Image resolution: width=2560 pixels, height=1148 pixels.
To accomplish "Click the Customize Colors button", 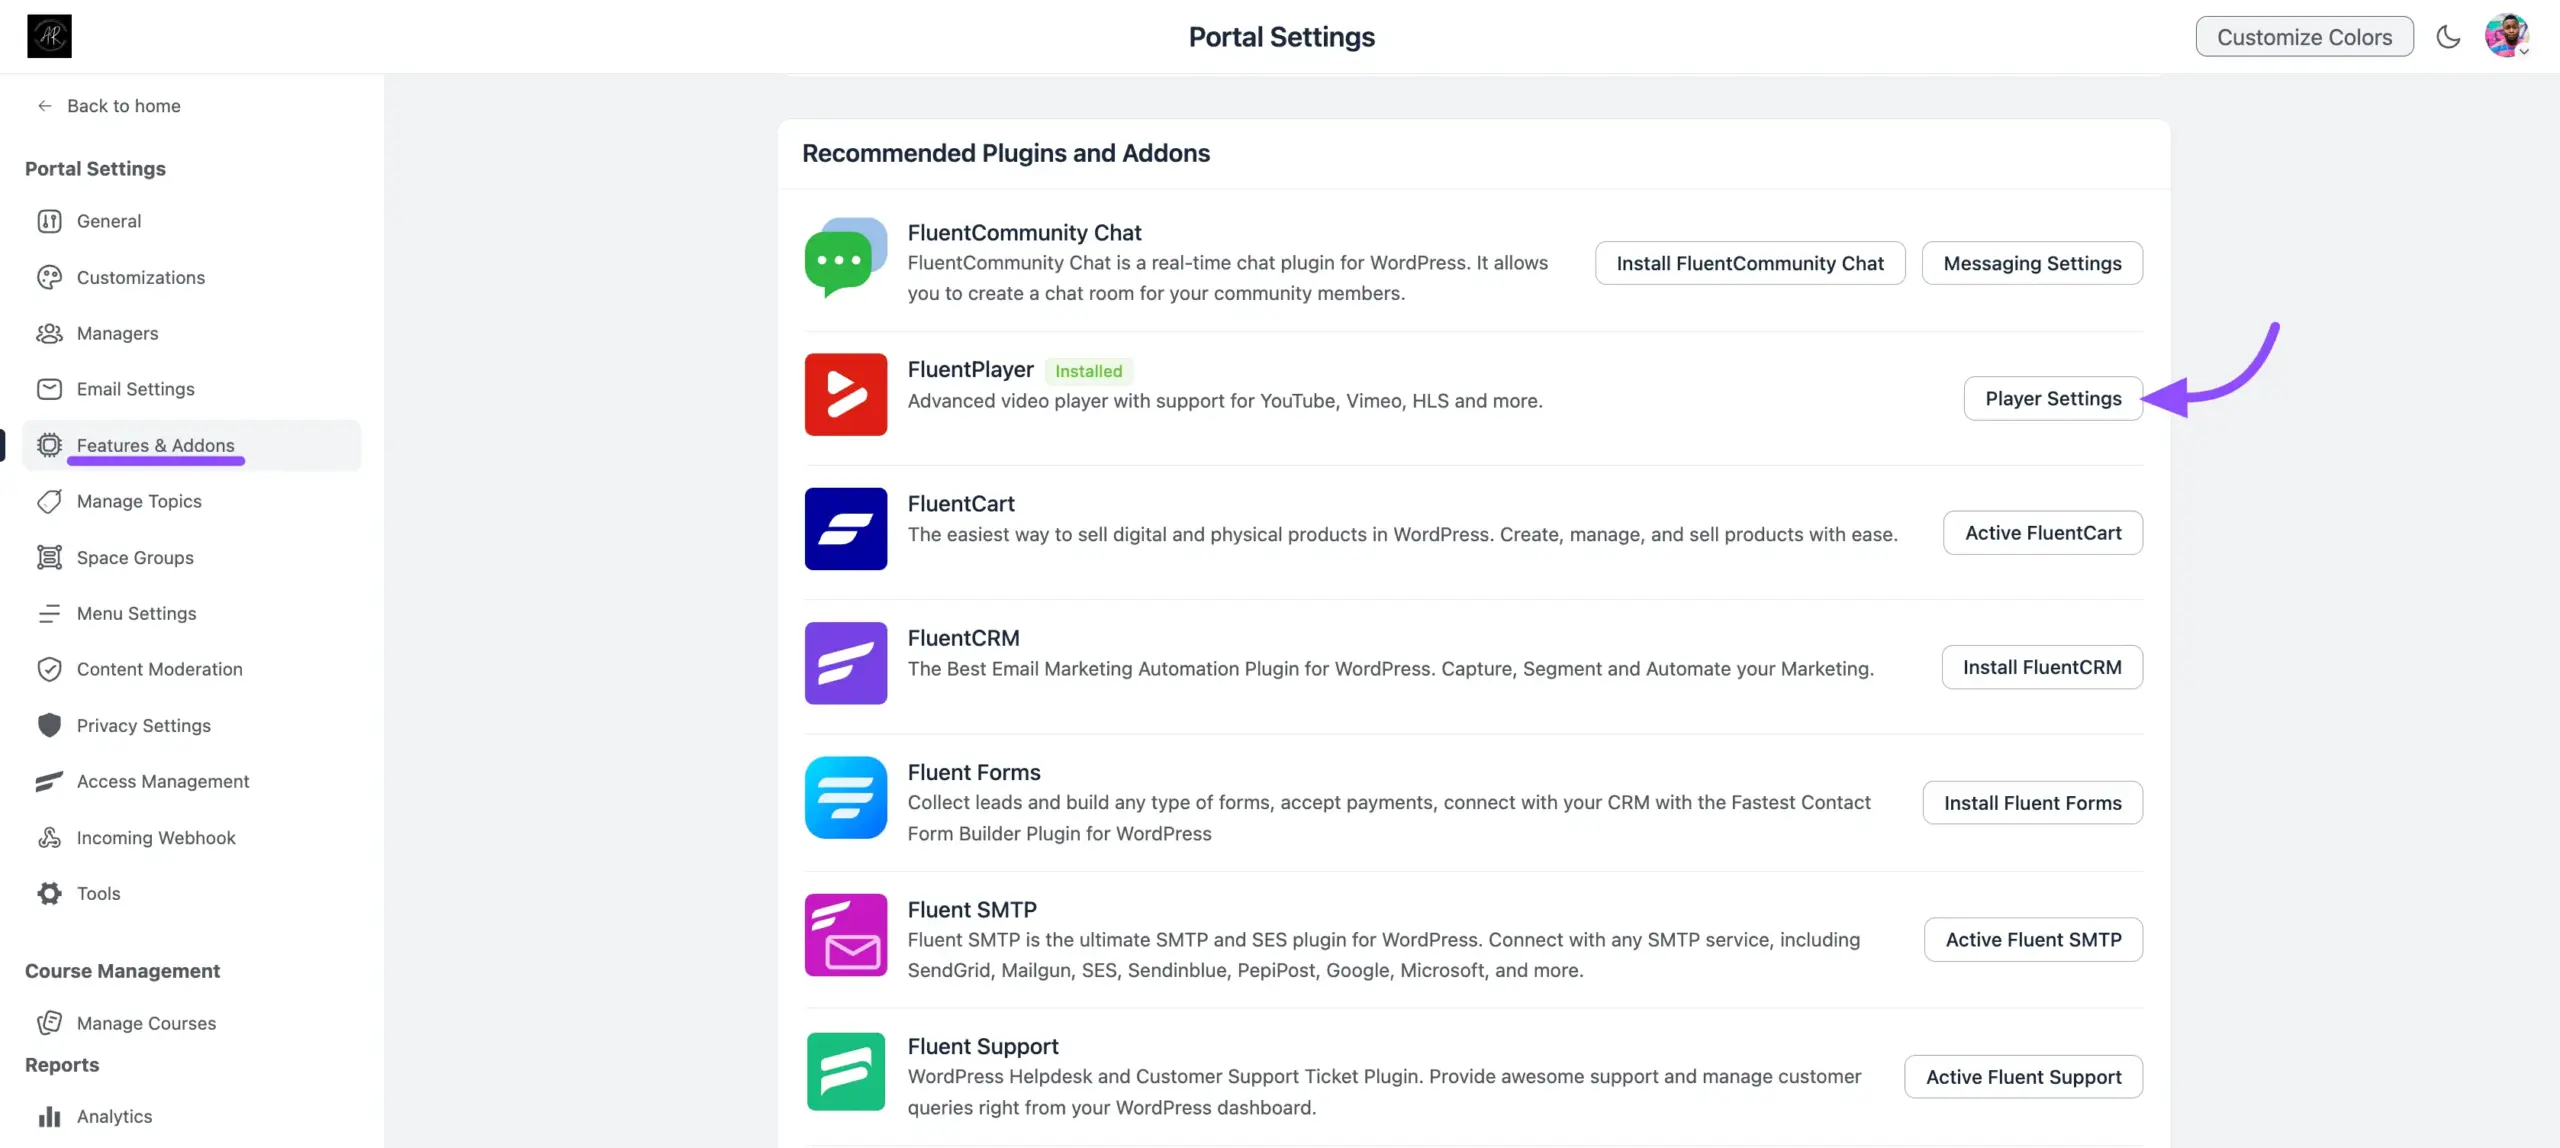I will coord(2304,37).
